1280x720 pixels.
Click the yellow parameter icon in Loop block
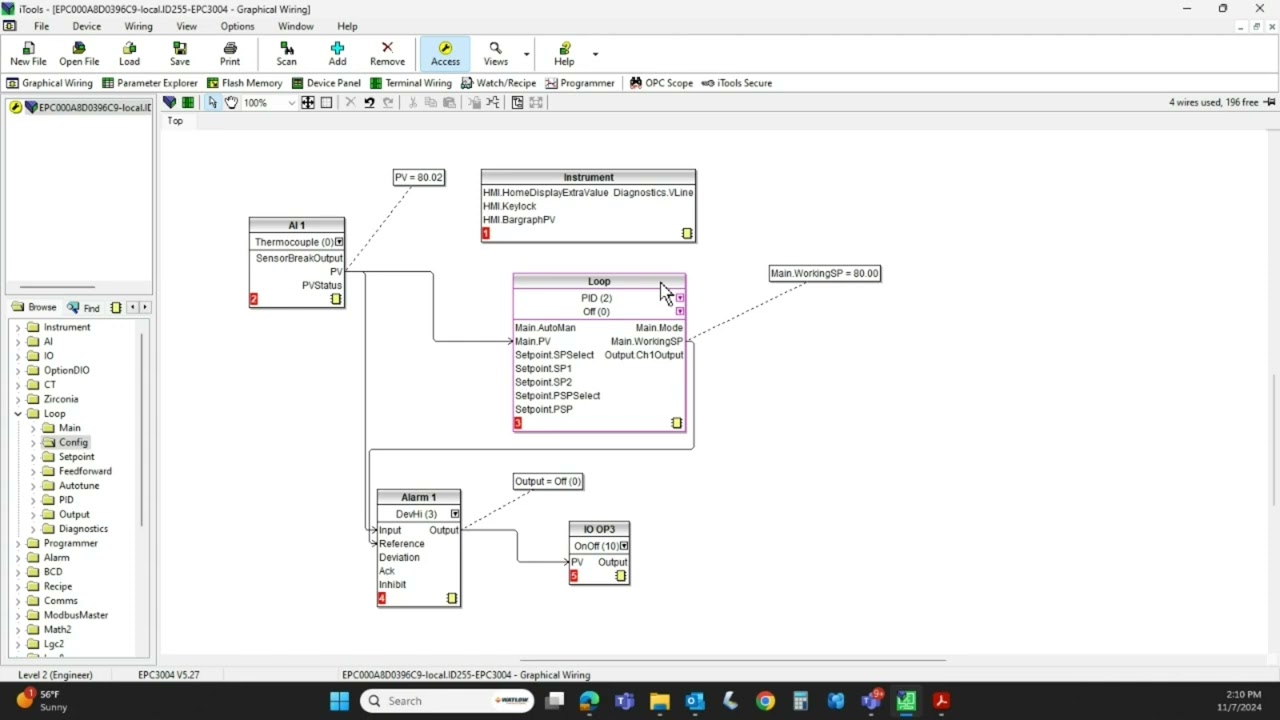(677, 423)
